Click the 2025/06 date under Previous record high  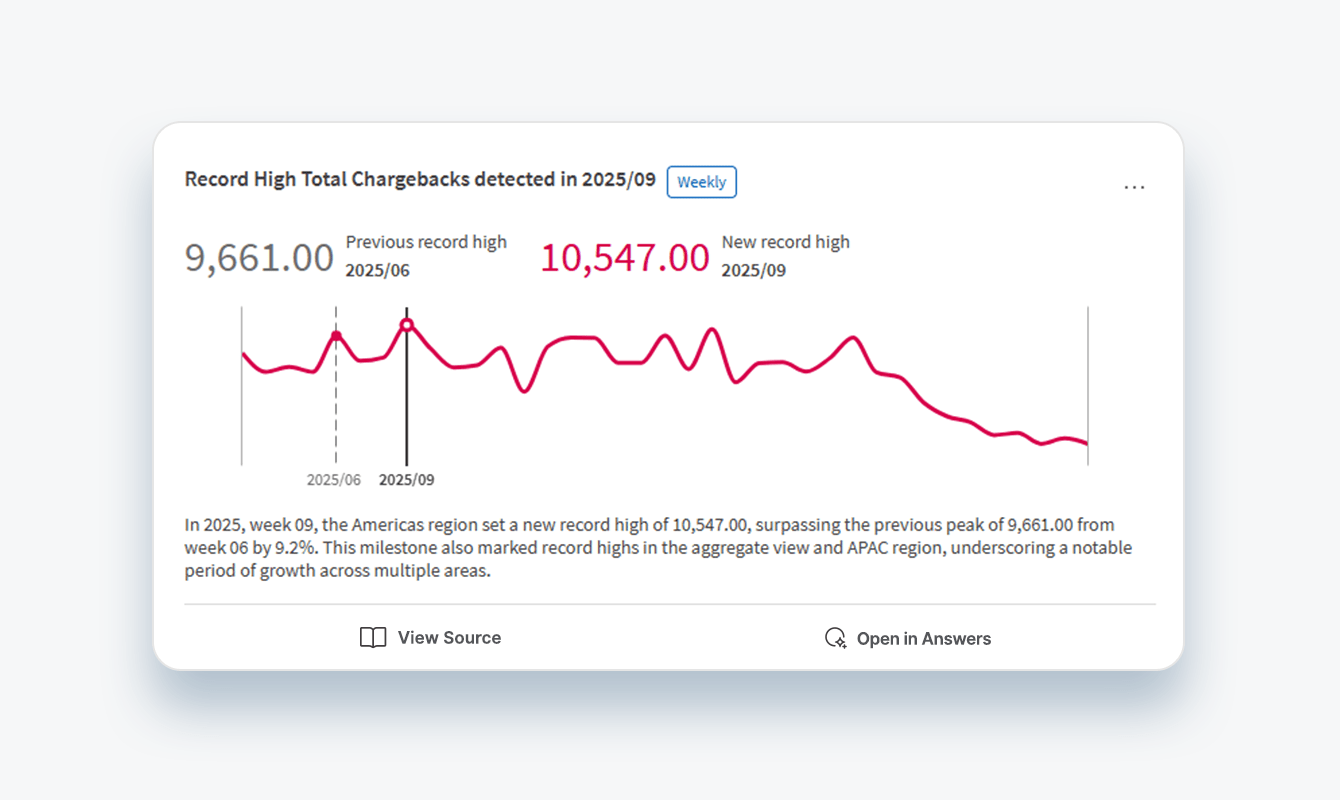[378, 271]
